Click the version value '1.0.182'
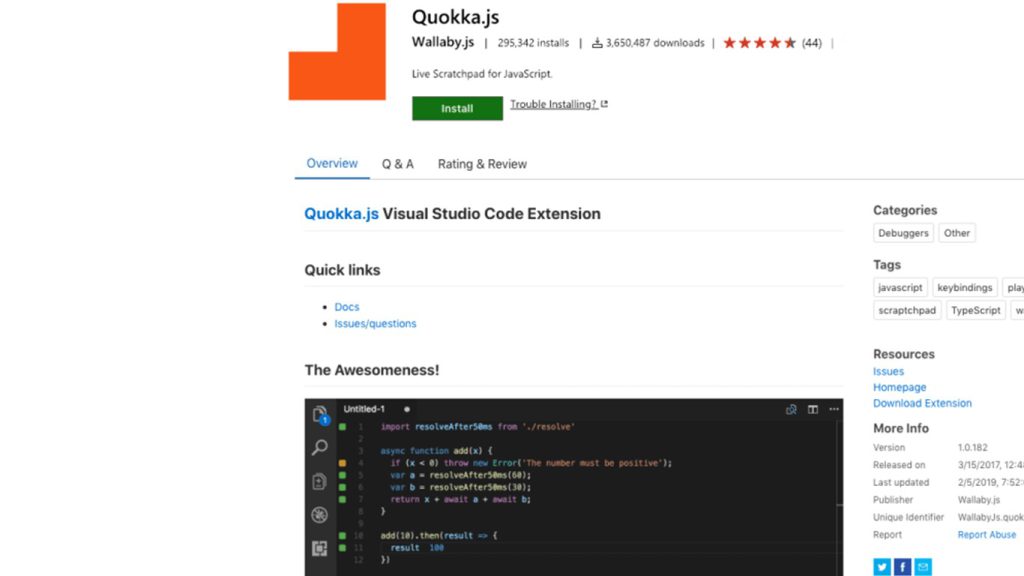Viewport: 1024px width, 576px height. pyautogui.click(x=972, y=448)
